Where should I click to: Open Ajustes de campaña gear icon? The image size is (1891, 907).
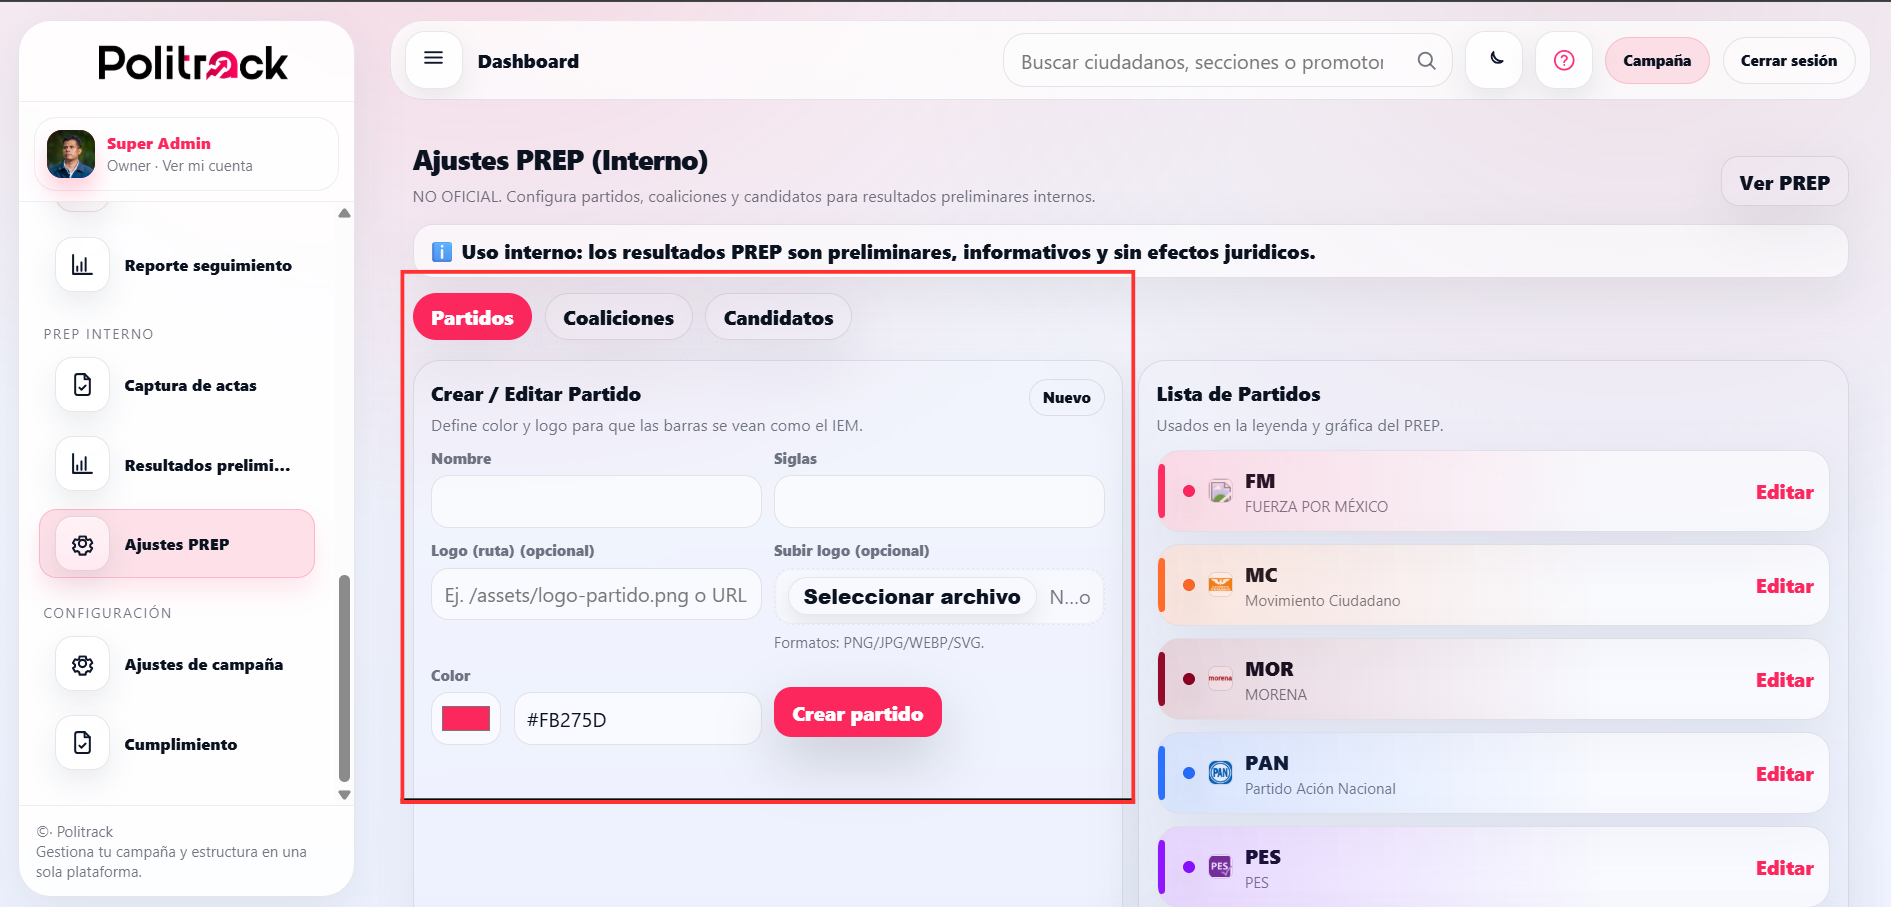pyautogui.click(x=82, y=663)
